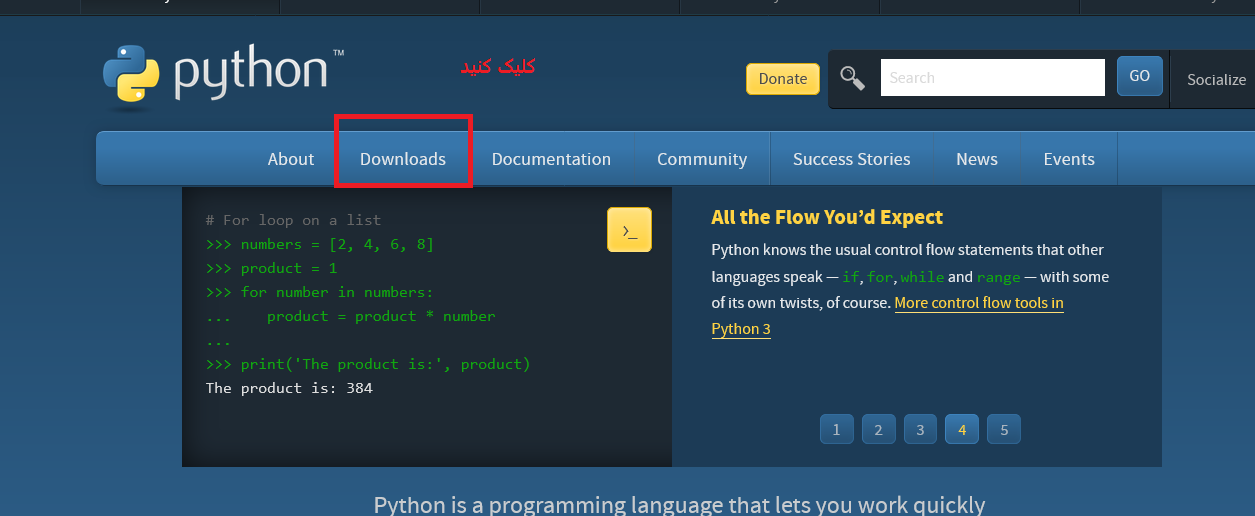
Task: Show slide 2 of the code examples
Action: point(878,430)
